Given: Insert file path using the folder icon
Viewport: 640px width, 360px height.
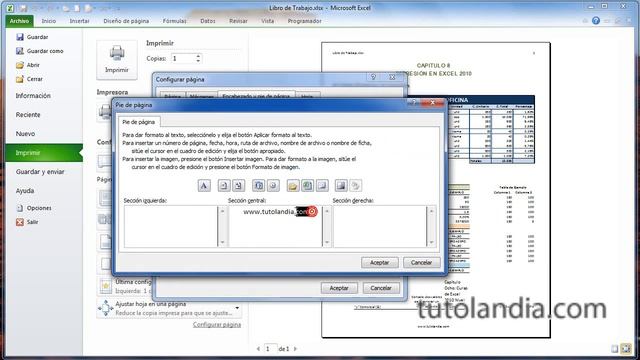Looking at the screenshot, I should 293,186.
